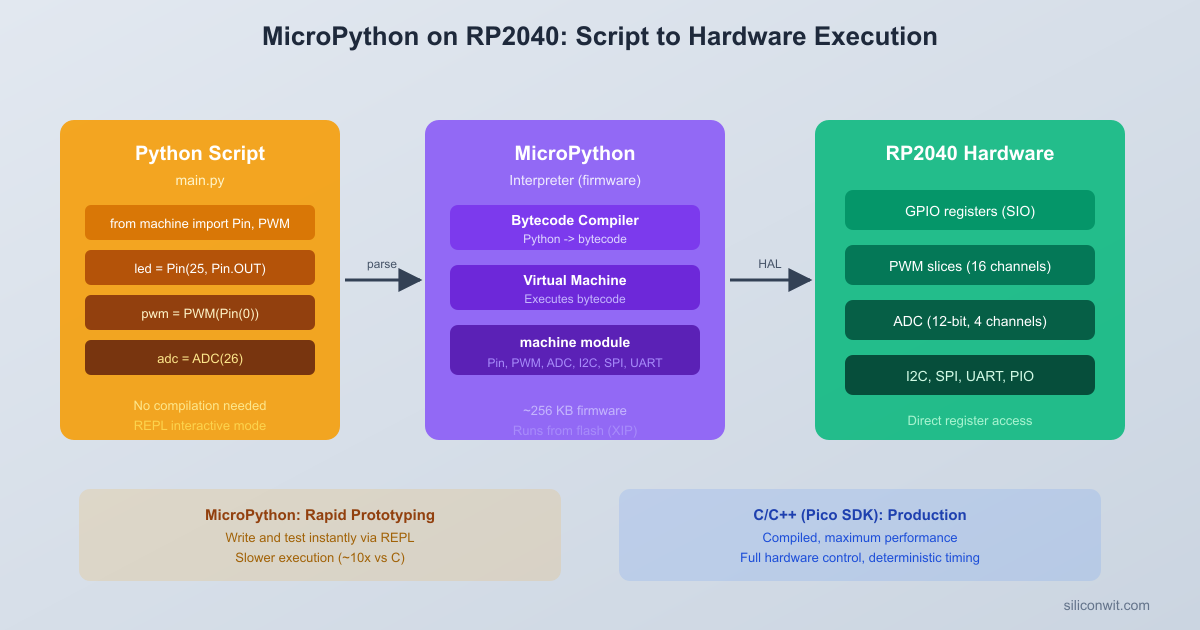This screenshot has height=630, width=1200.
Task: Expand the Python Script panel
Action: point(200,153)
